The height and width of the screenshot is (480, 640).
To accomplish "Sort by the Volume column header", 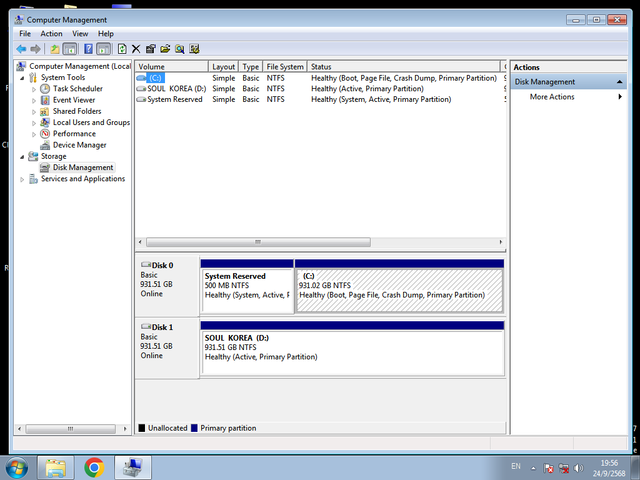I will point(171,67).
